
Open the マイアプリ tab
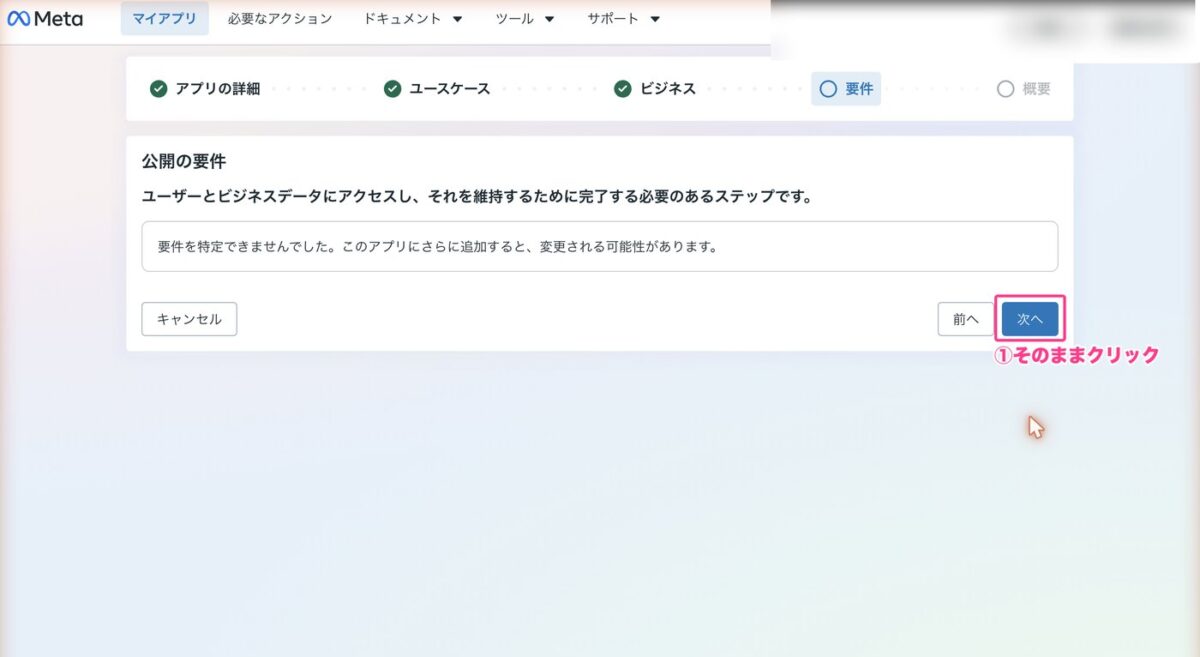[x=165, y=19]
